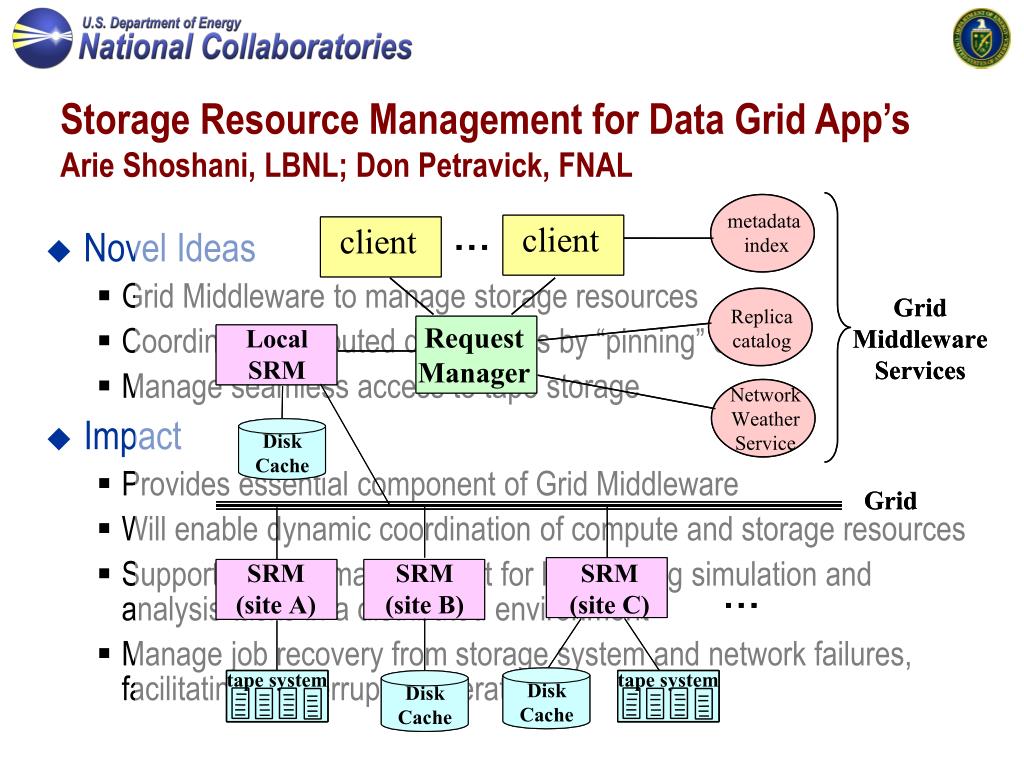Click bullet 'Grid Middleware to manage storage resources'
The width and height of the screenshot is (1024, 768).
(410, 296)
